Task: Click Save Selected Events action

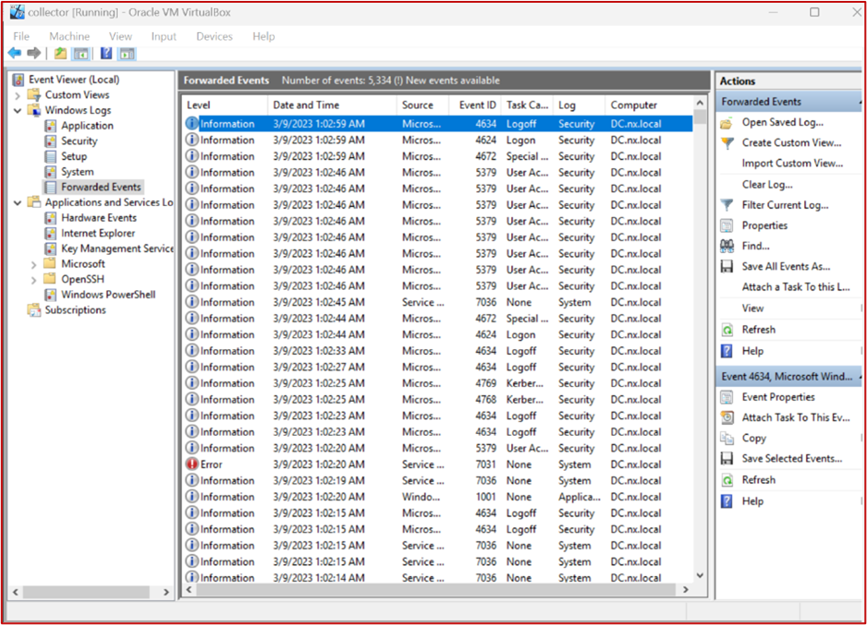Action: [x=792, y=459]
